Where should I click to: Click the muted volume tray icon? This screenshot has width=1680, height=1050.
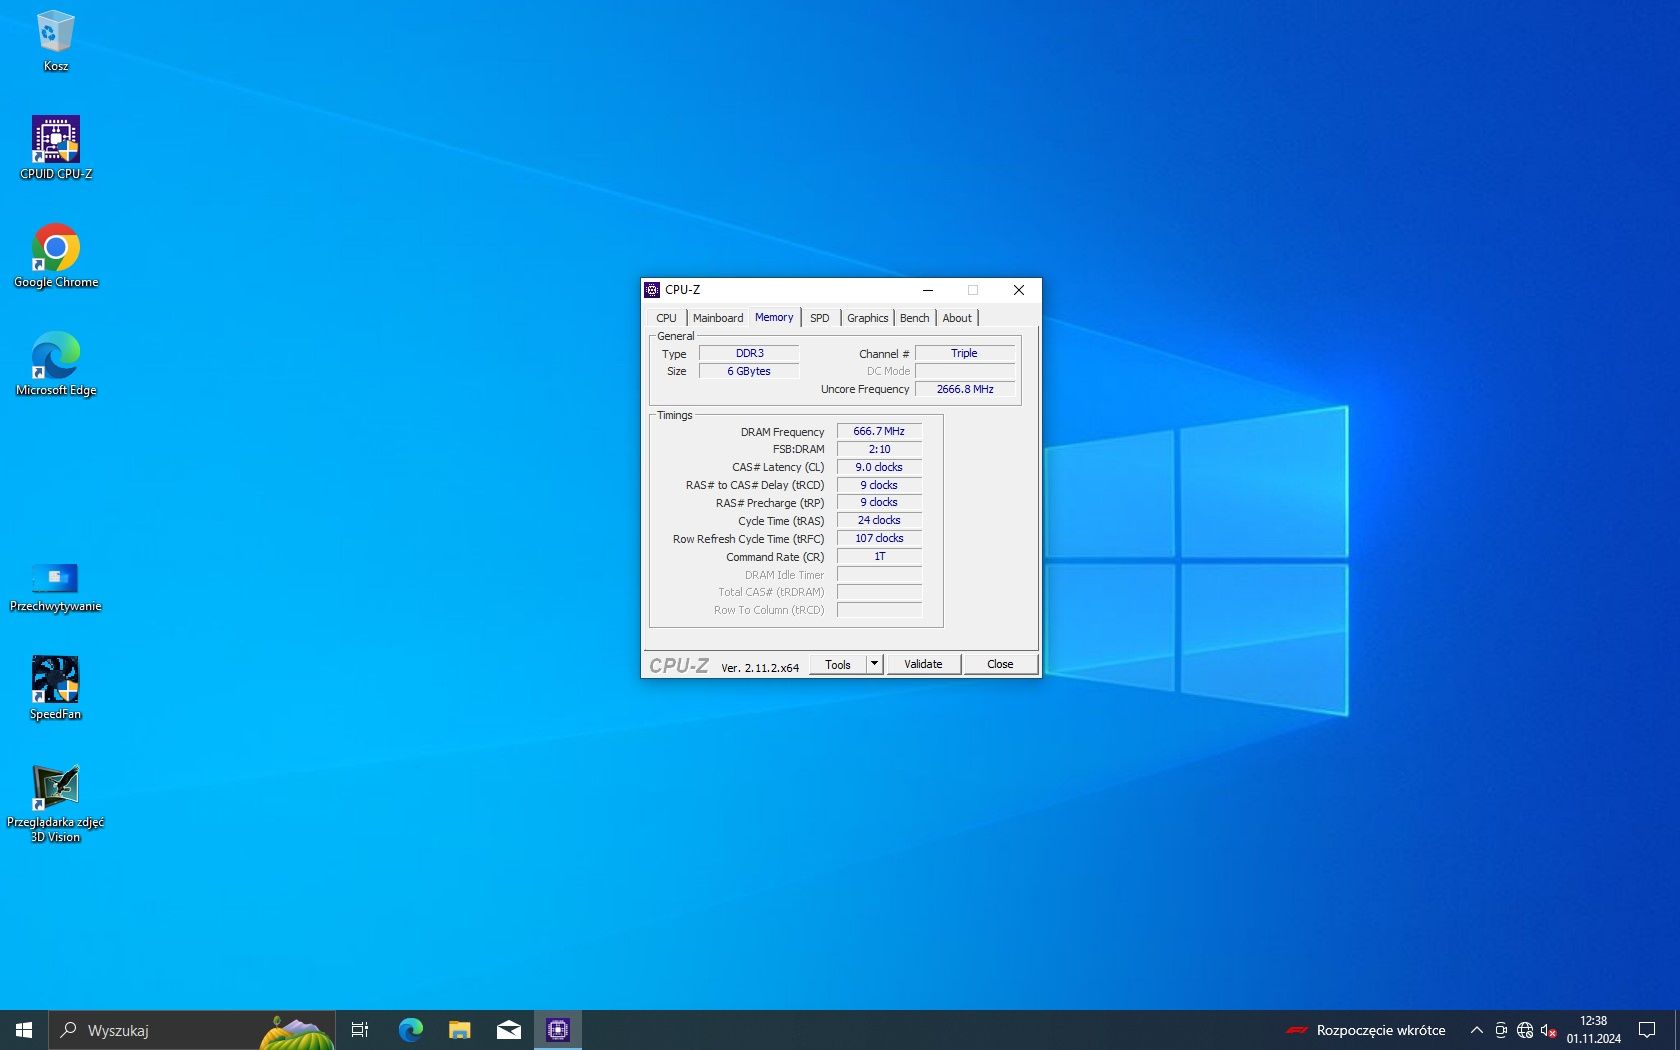1549,1030
